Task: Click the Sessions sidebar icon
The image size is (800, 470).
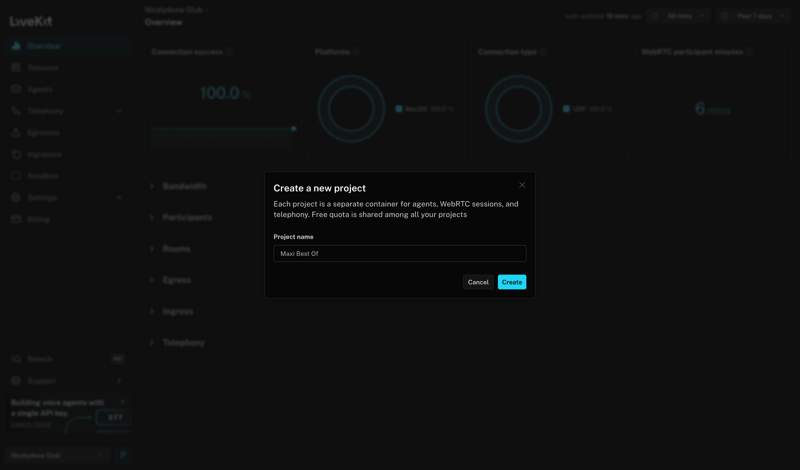Action: [16, 67]
